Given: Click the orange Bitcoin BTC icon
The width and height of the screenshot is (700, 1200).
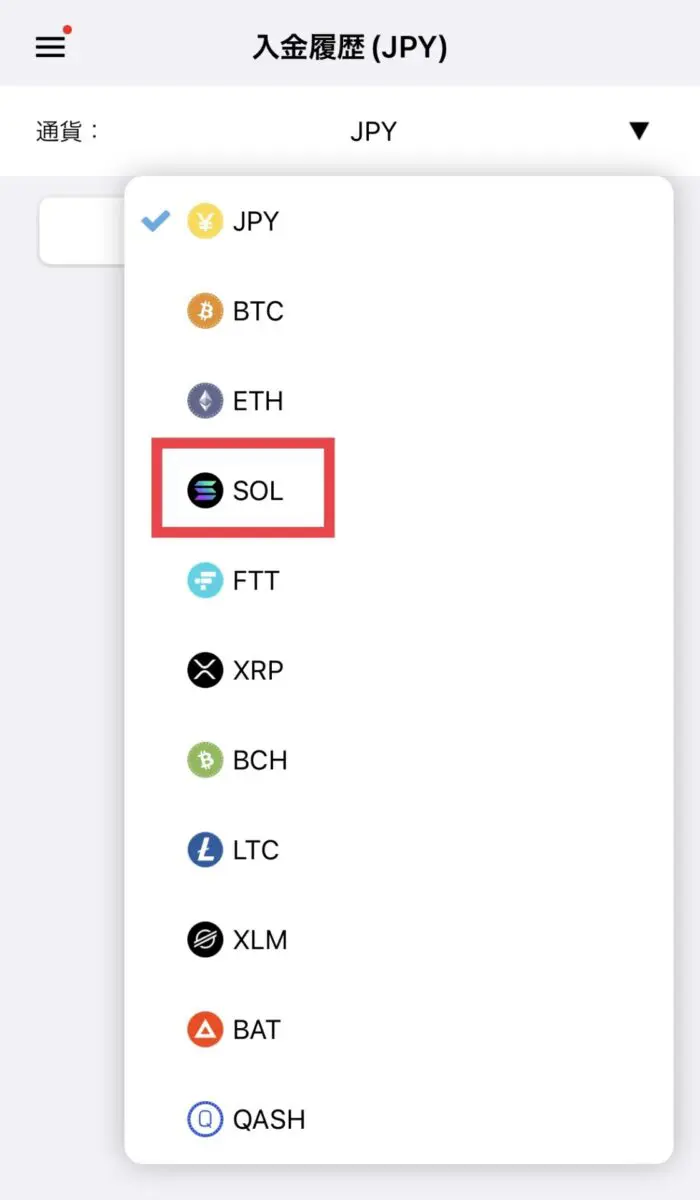Looking at the screenshot, I should (205, 311).
